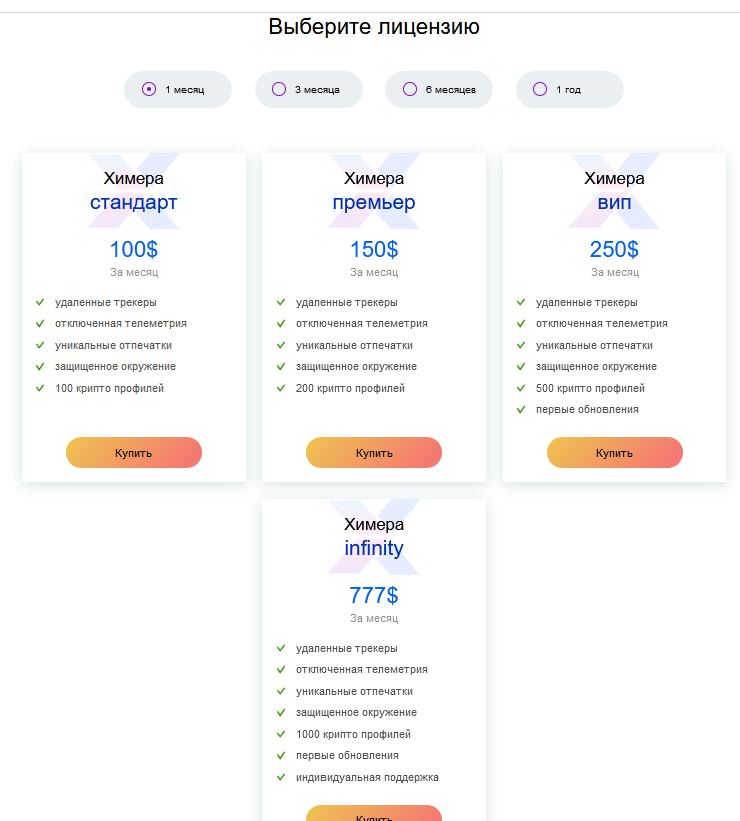Click the X logo behind Химера стандарт
740x821 pixels.
134,191
